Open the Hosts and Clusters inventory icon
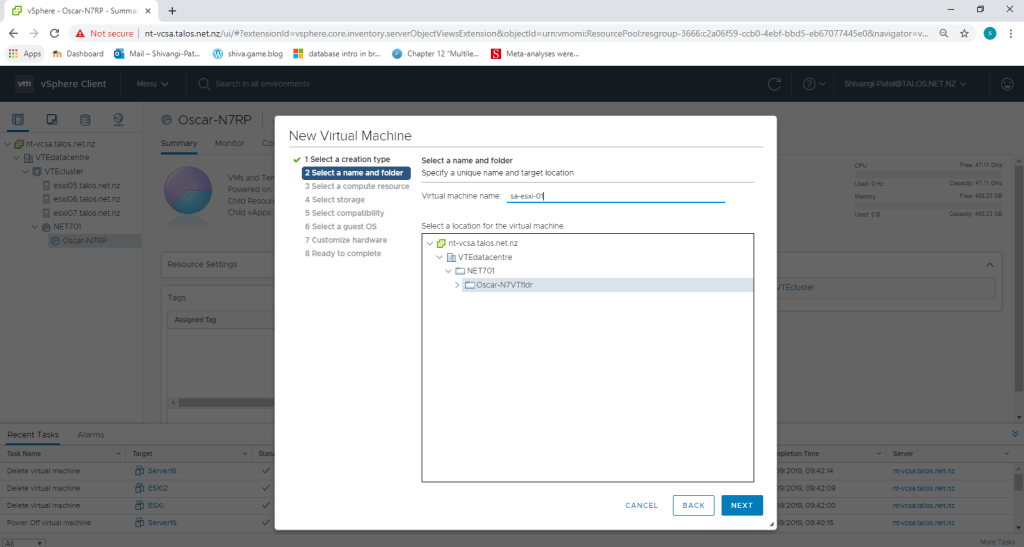Viewport: 1024px width, 547px height. point(20,120)
